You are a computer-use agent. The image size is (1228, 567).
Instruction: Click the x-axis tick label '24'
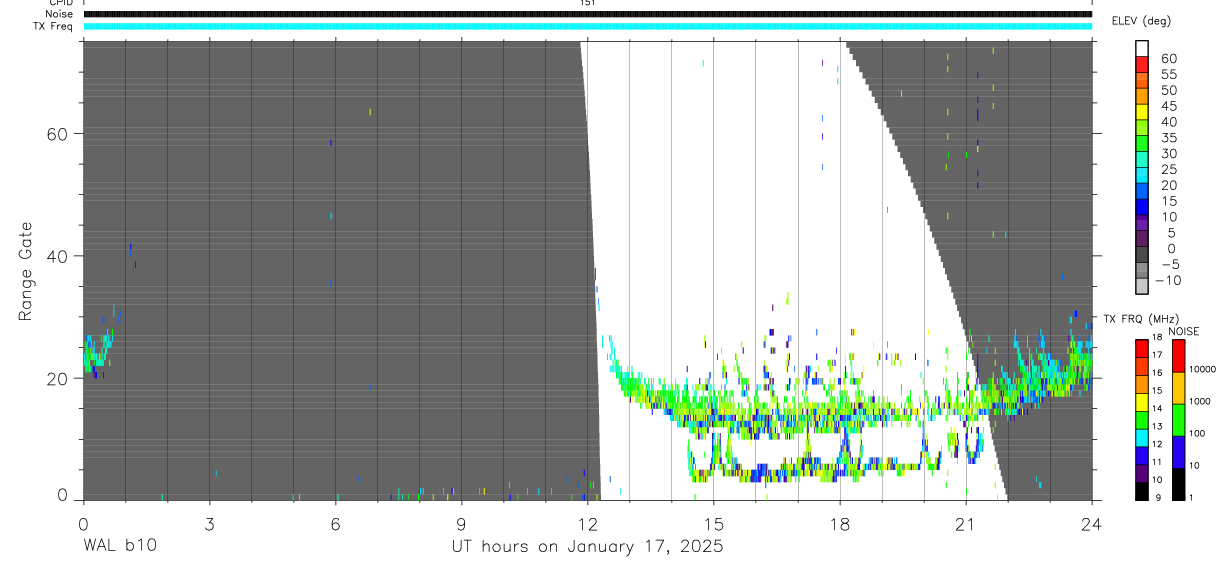point(1092,523)
